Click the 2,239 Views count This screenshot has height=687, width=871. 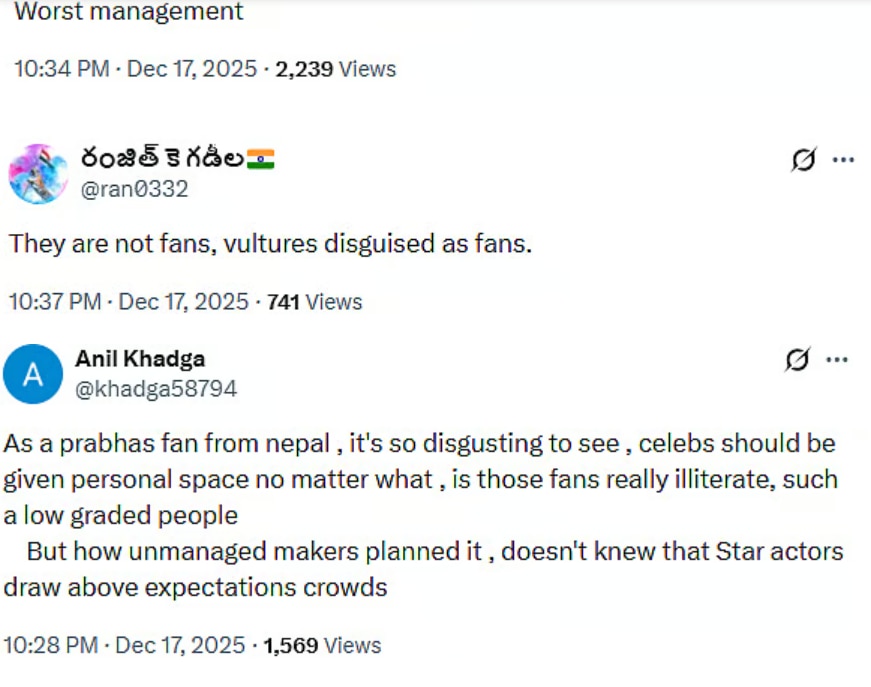[336, 69]
